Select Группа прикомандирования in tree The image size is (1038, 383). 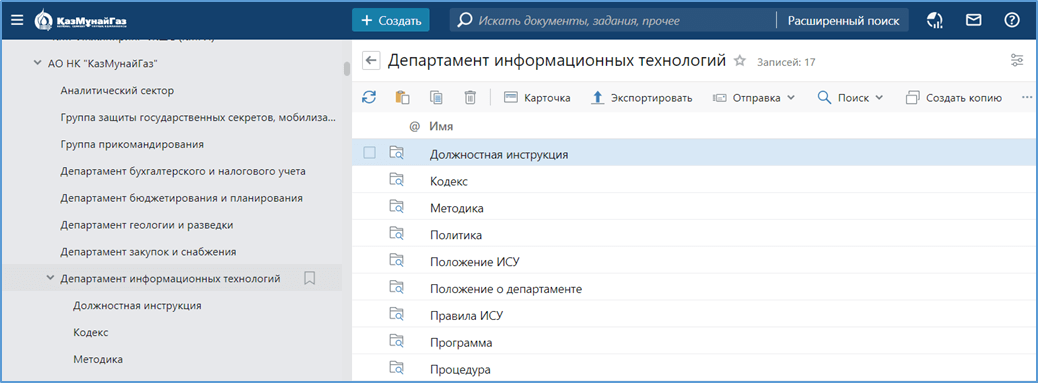pyautogui.click(x=132, y=144)
